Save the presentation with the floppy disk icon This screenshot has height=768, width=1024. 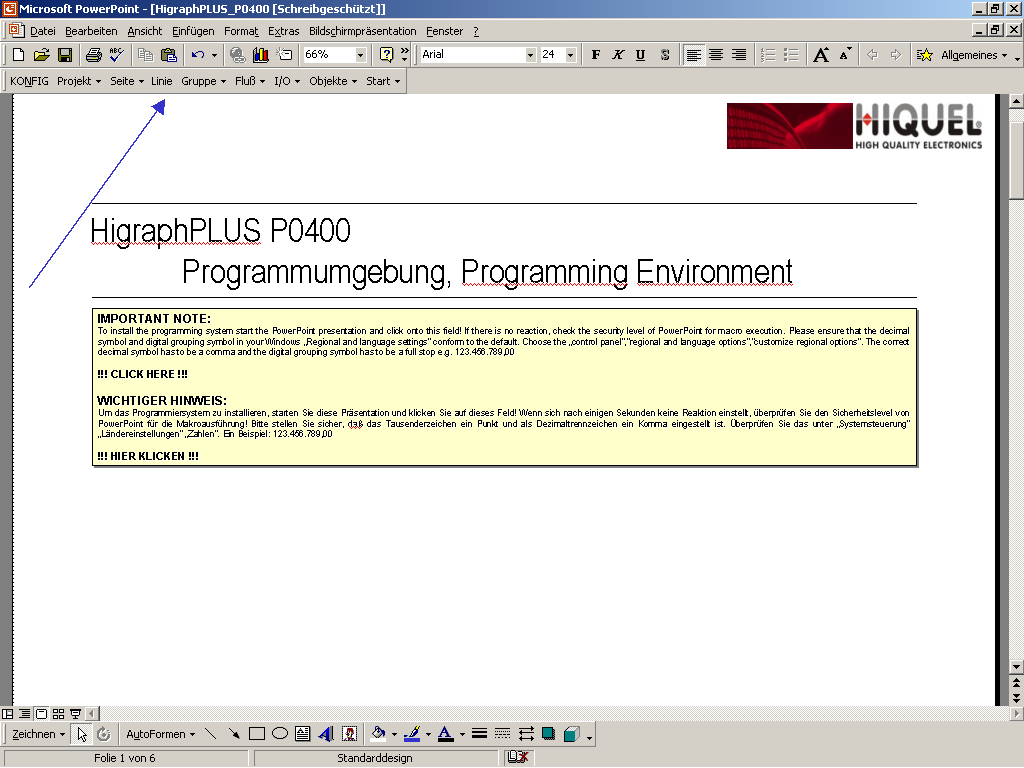pos(65,55)
